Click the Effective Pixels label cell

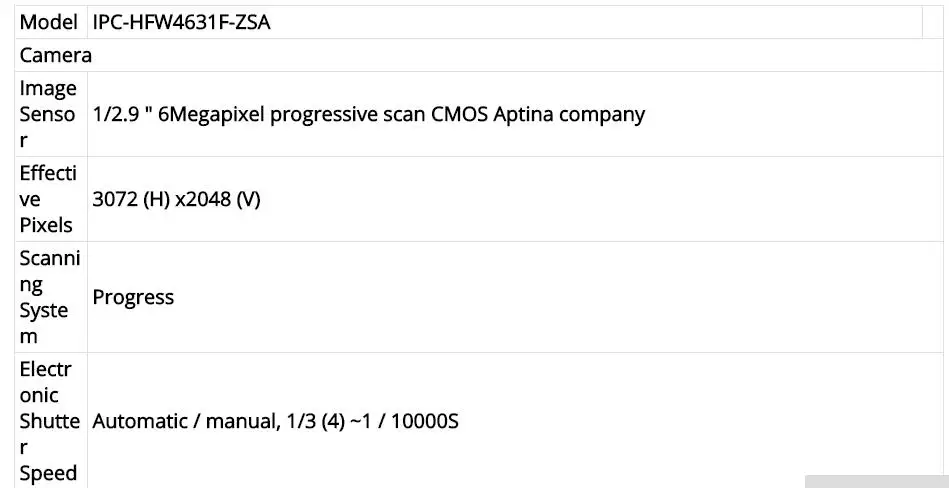coord(51,199)
